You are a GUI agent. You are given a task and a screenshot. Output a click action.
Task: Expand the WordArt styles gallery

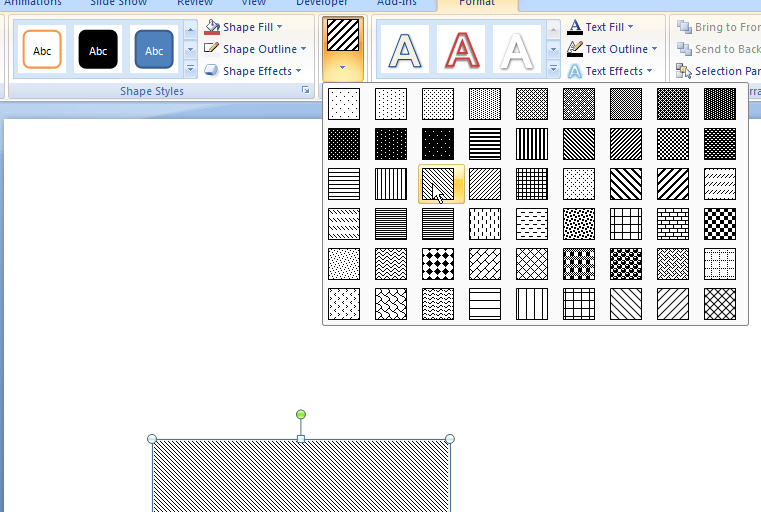pyautogui.click(x=554, y=69)
